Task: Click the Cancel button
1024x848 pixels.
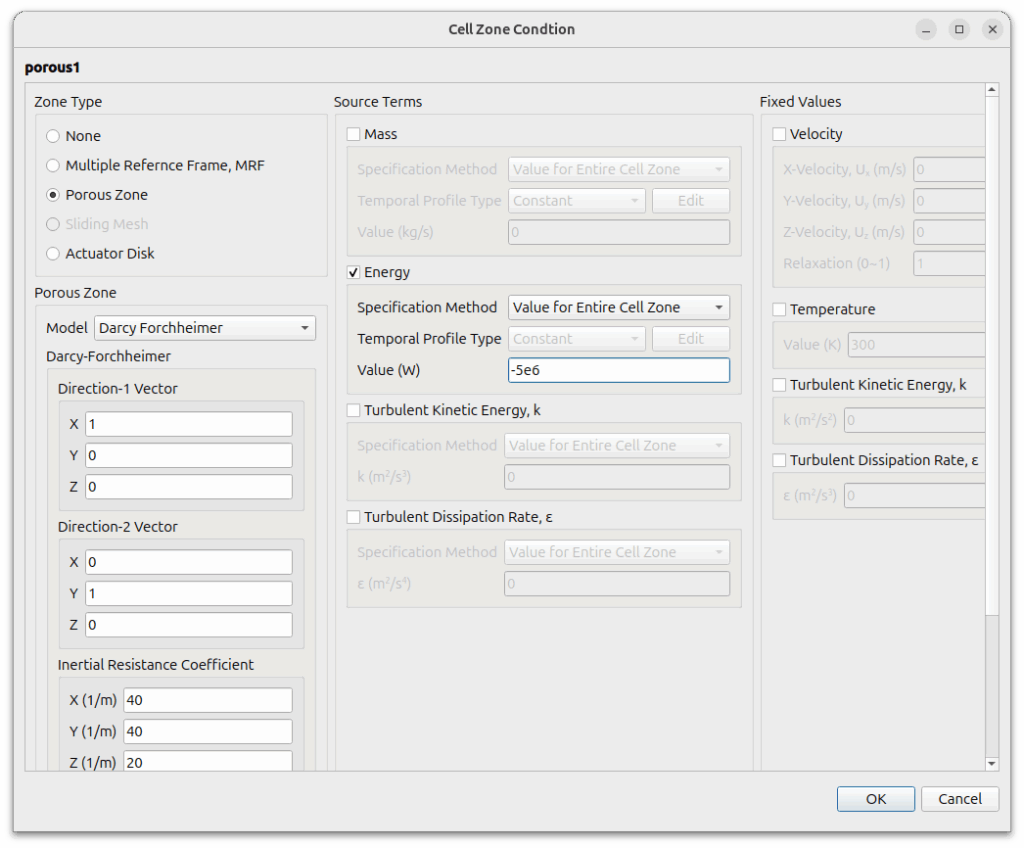Action: [959, 798]
